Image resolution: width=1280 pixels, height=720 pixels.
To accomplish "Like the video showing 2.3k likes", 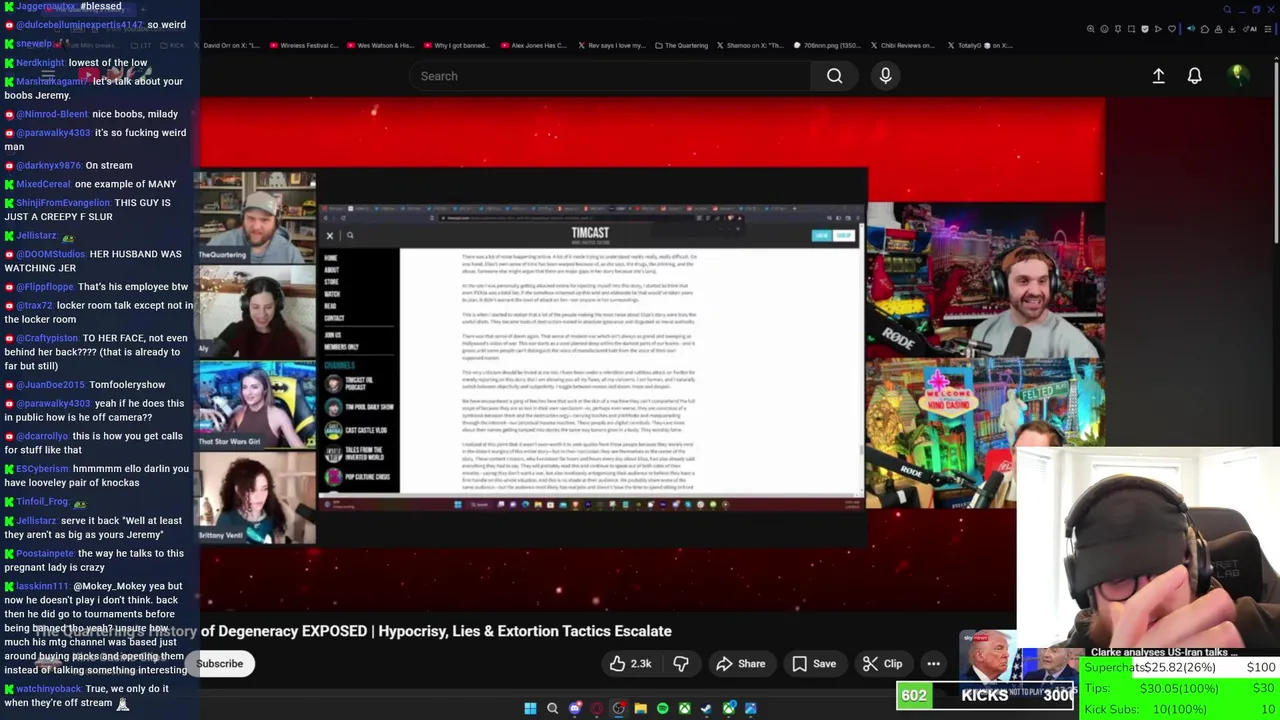I will coord(630,664).
